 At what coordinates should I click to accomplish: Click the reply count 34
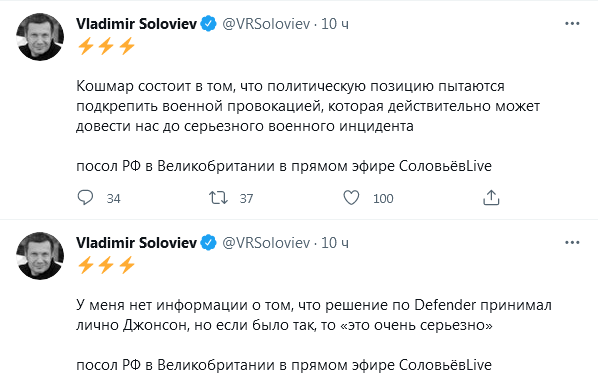[113, 198]
